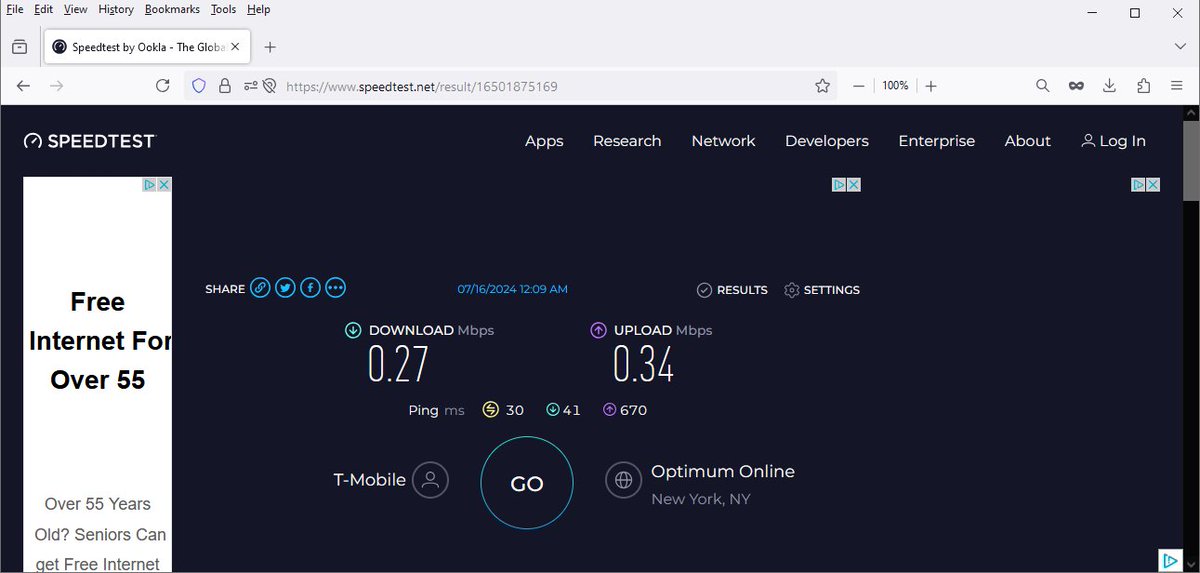Zoom in with plus button

(931, 86)
